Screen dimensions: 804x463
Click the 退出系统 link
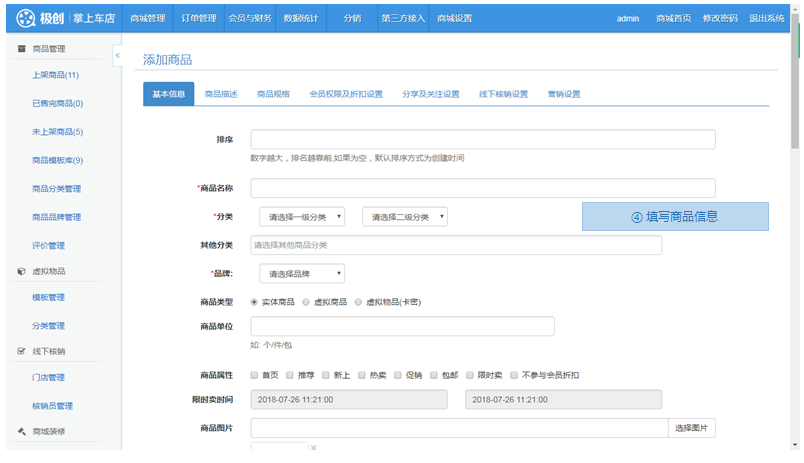(766, 18)
